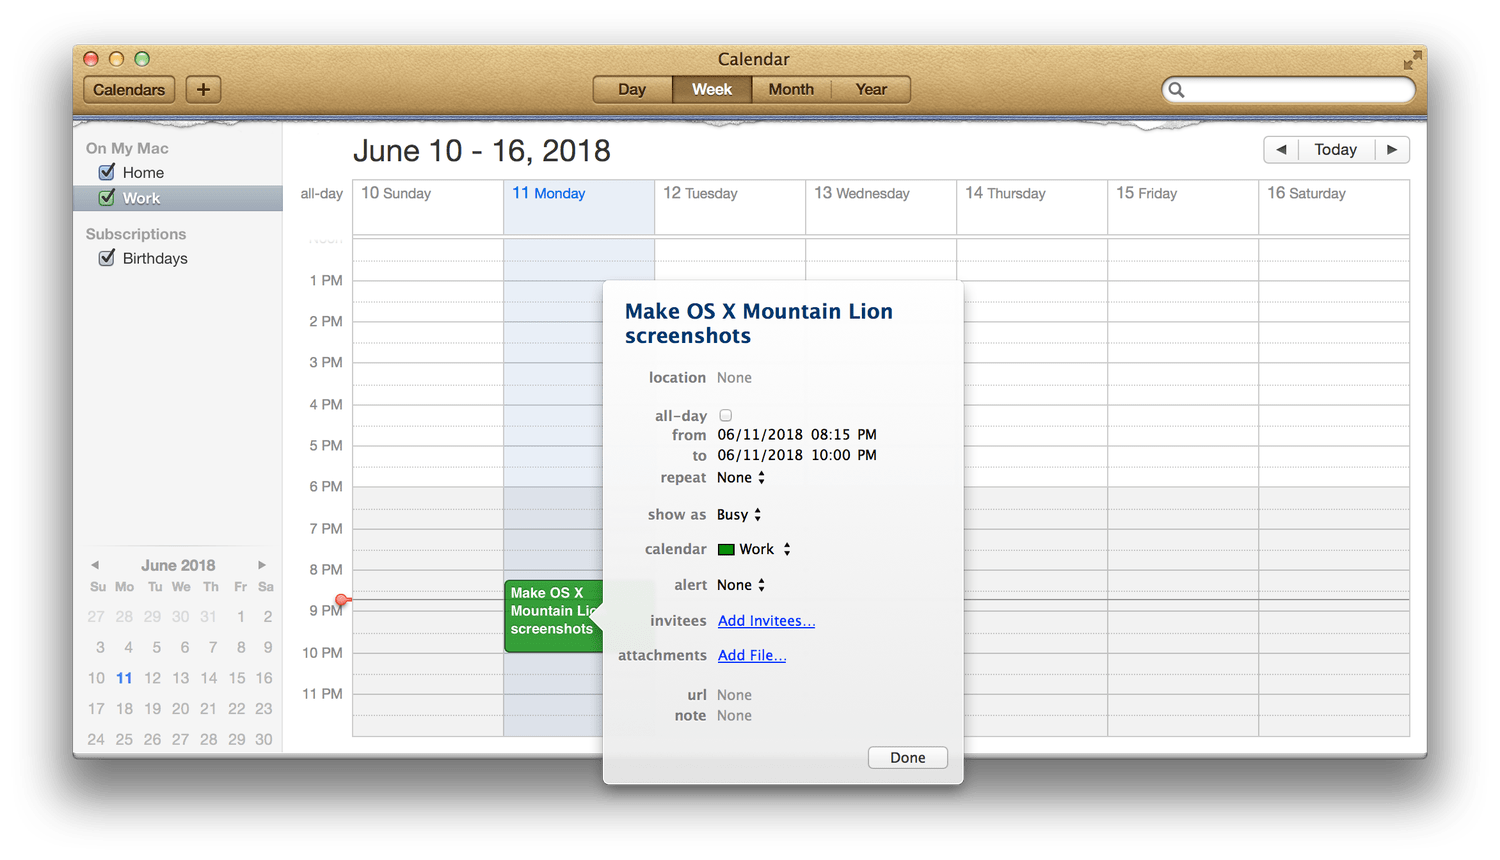
Task: Click the red current-time marker
Action: tap(342, 600)
